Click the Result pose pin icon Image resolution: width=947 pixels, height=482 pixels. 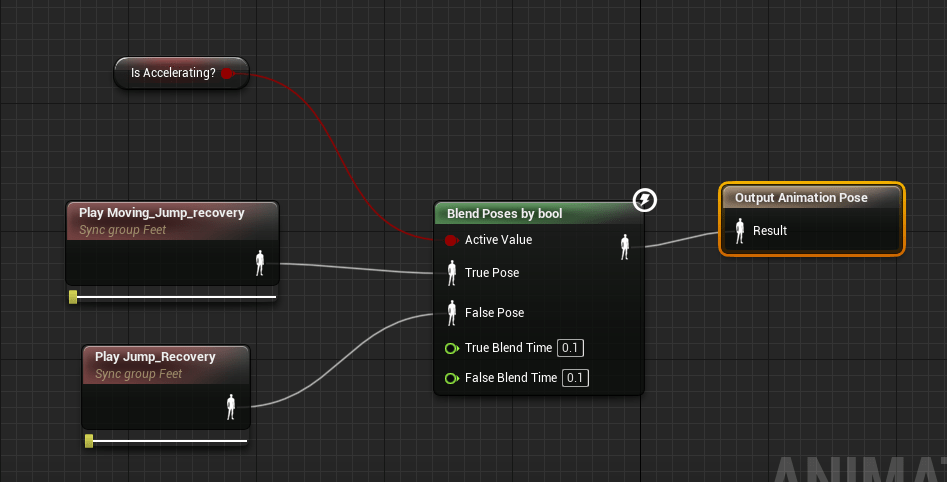click(740, 231)
